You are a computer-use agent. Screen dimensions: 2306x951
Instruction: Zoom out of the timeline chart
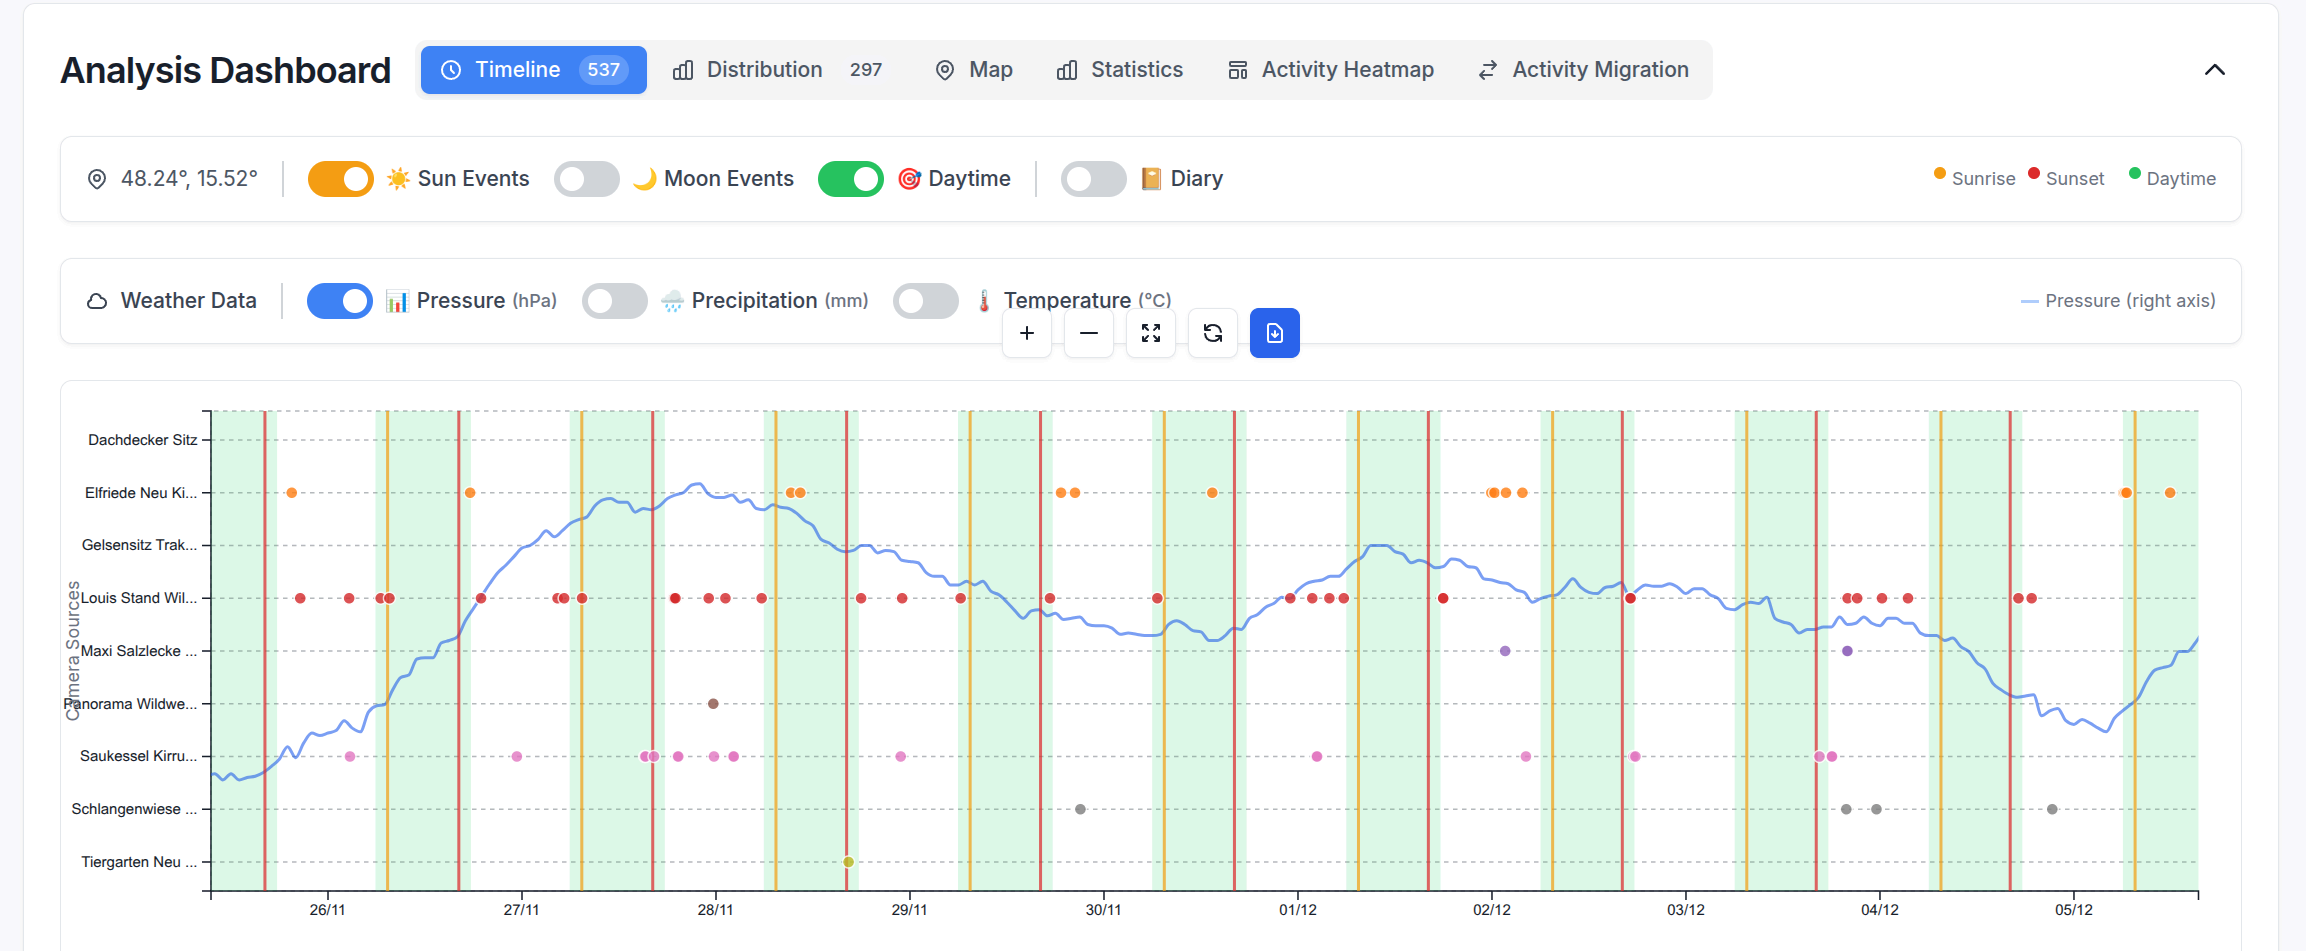(x=1089, y=333)
